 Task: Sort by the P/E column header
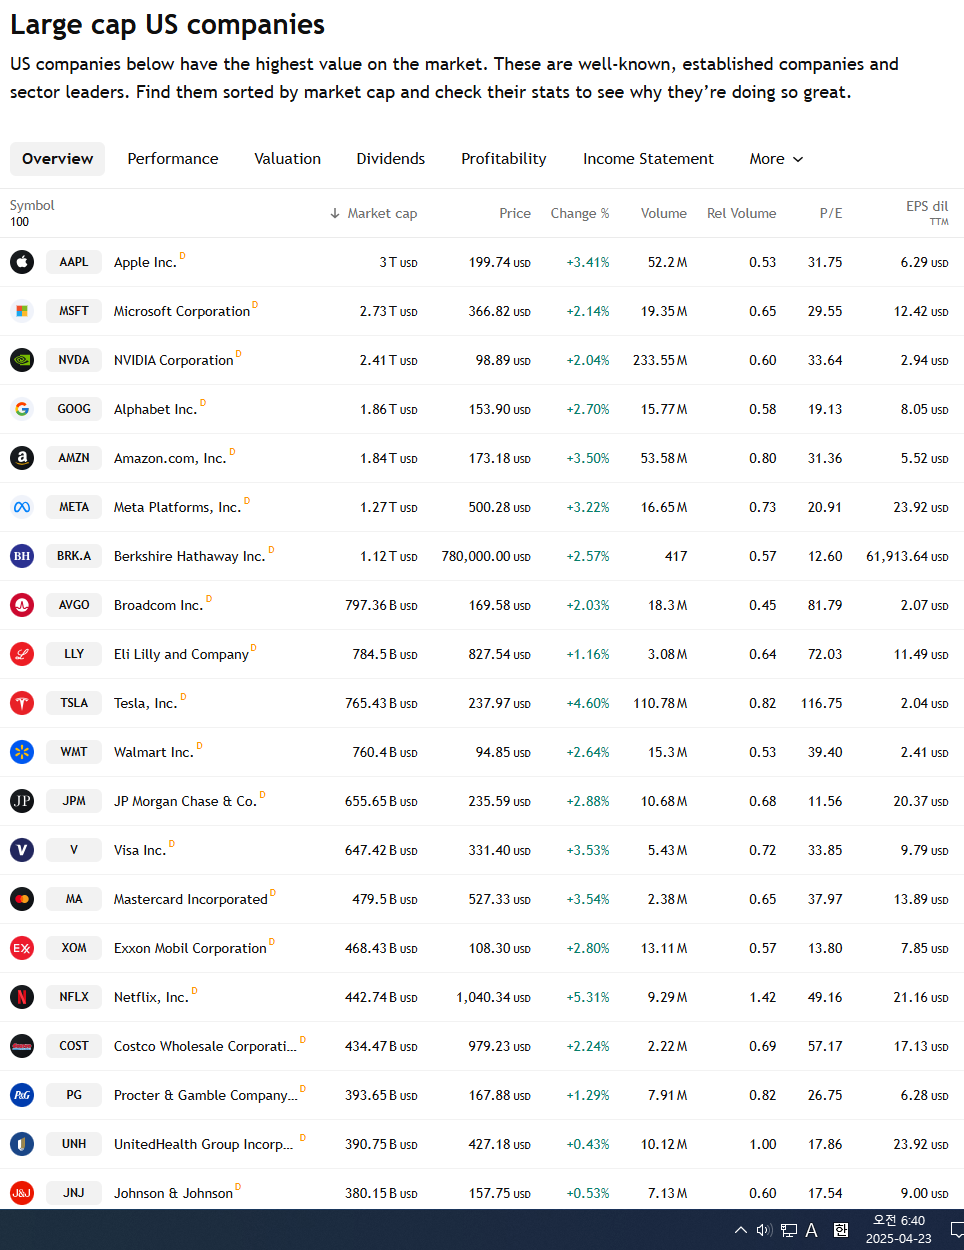coord(831,213)
